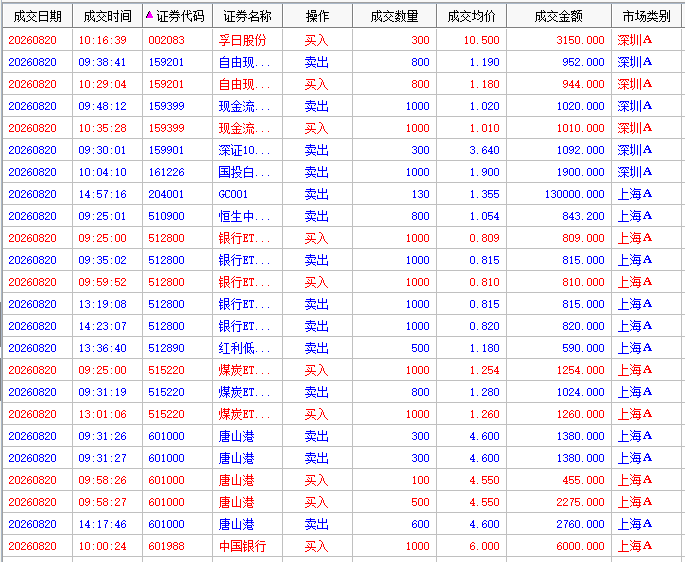This screenshot has width=685, height=562.
Task: Click the 证券代码 column header
Action: (177, 17)
